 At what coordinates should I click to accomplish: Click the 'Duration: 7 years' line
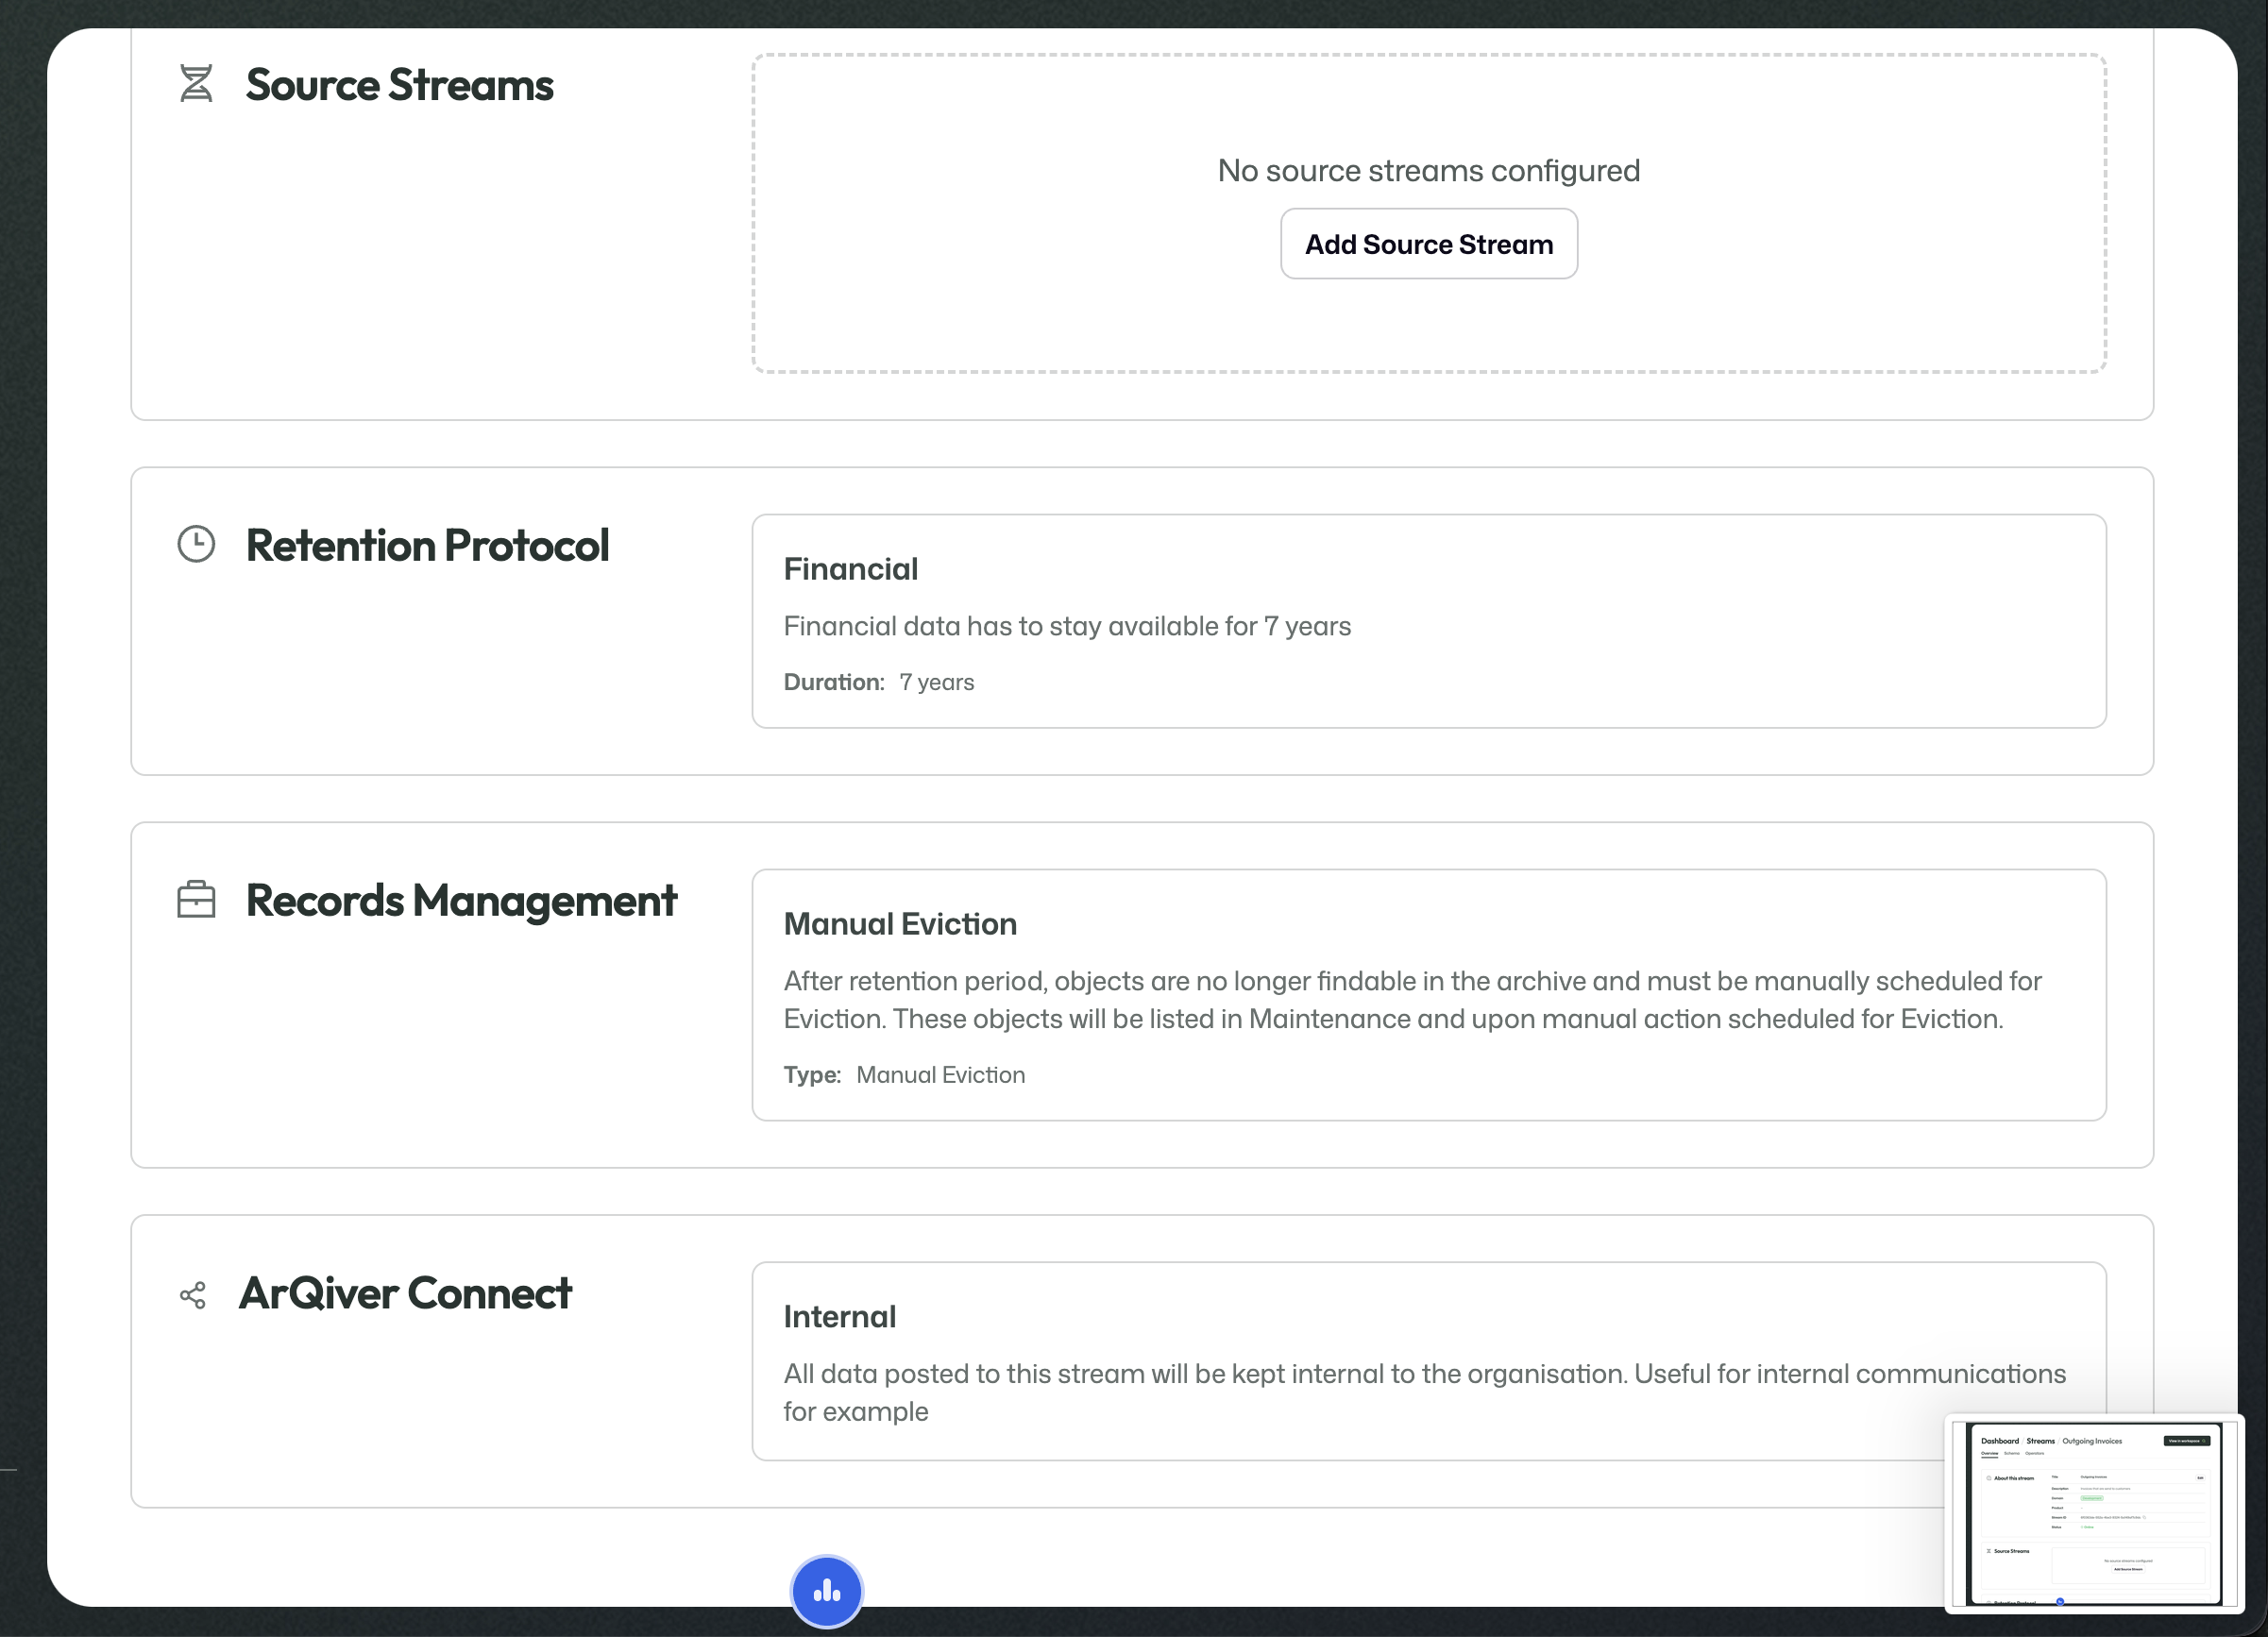tap(878, 682)
